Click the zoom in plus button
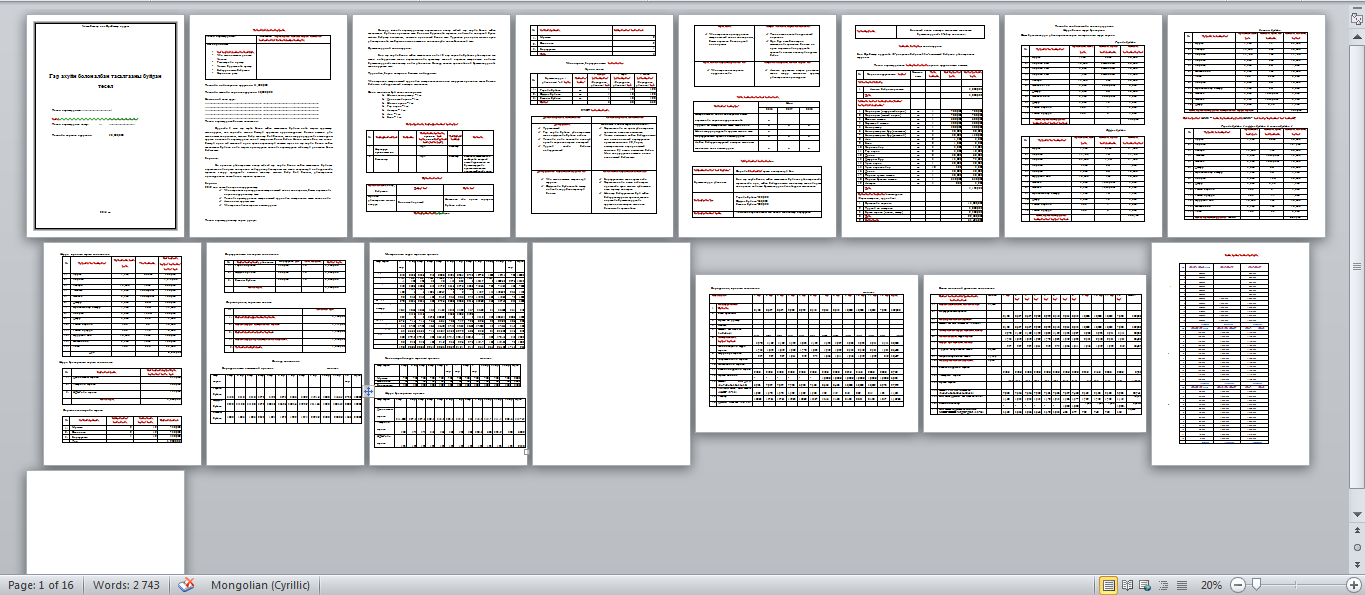Screen dimensions: 1365x595 1353,585
